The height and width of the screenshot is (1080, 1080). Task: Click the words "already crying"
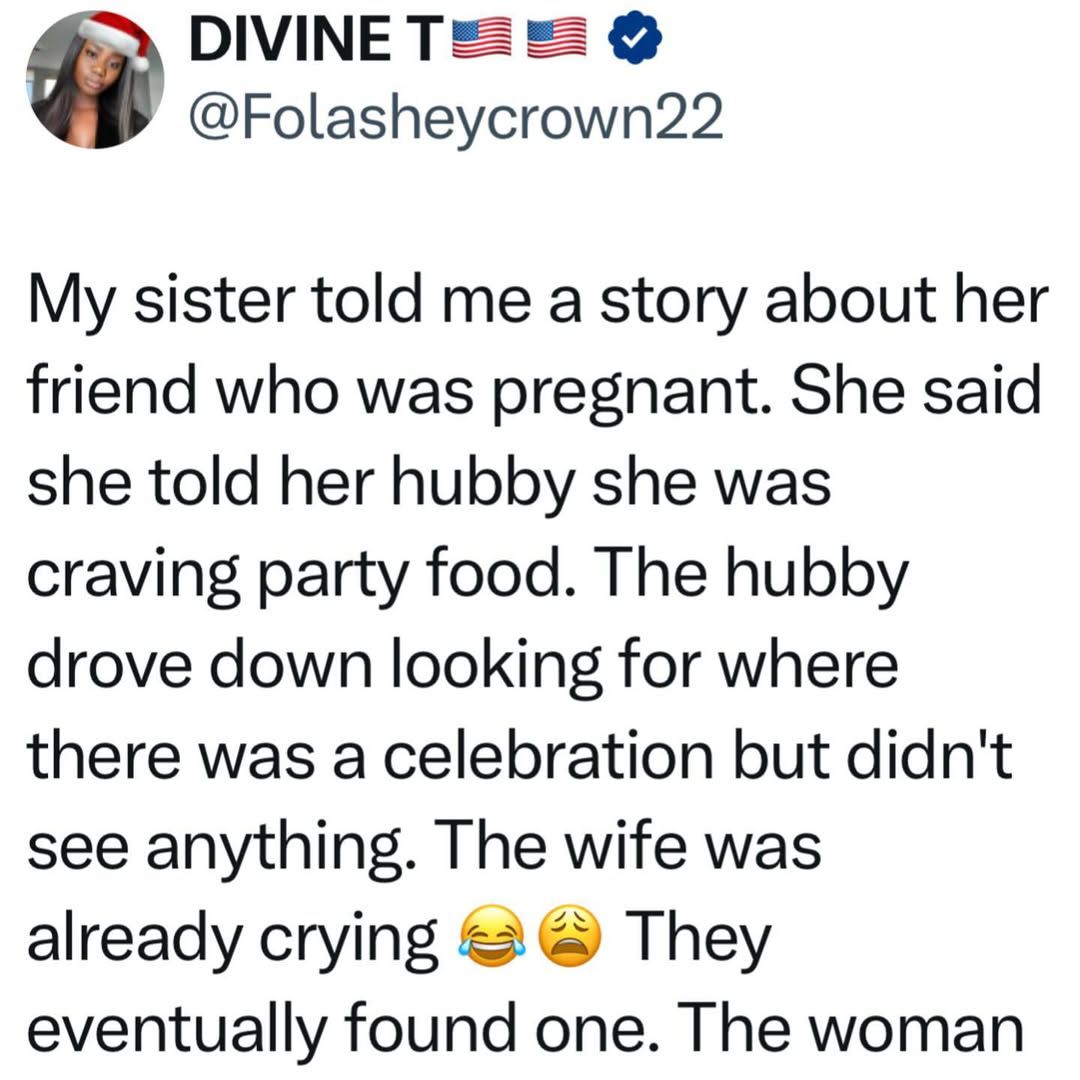[232, 938]
